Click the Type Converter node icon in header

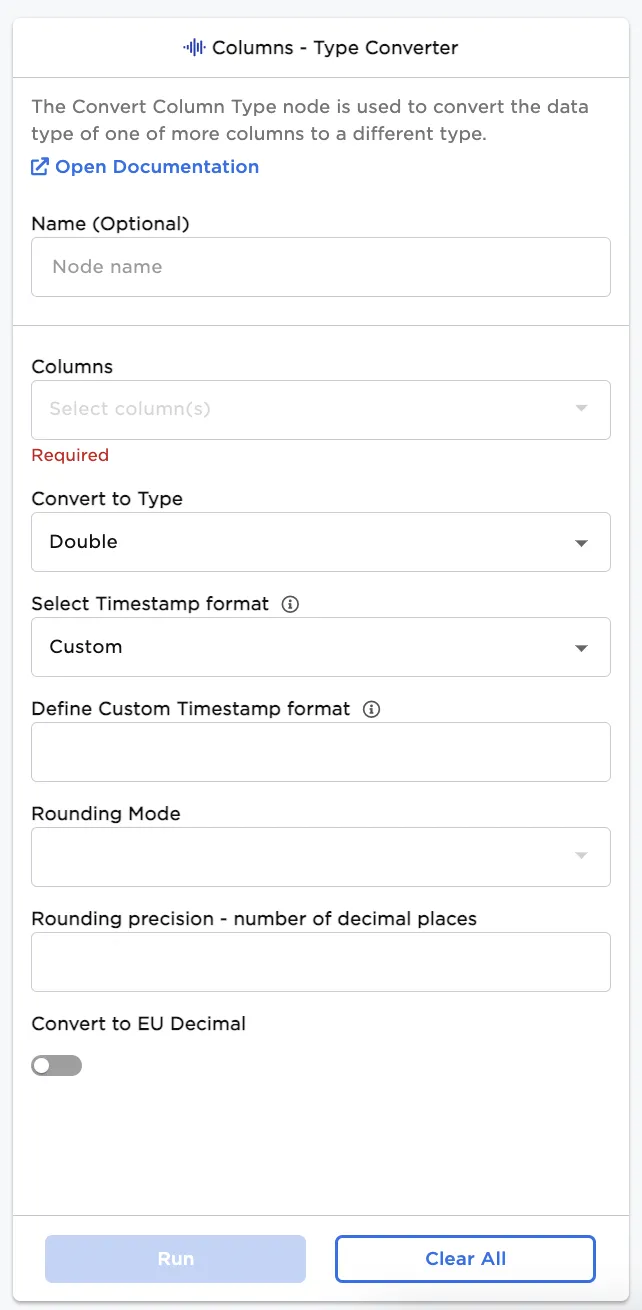[x=193, y=47]
